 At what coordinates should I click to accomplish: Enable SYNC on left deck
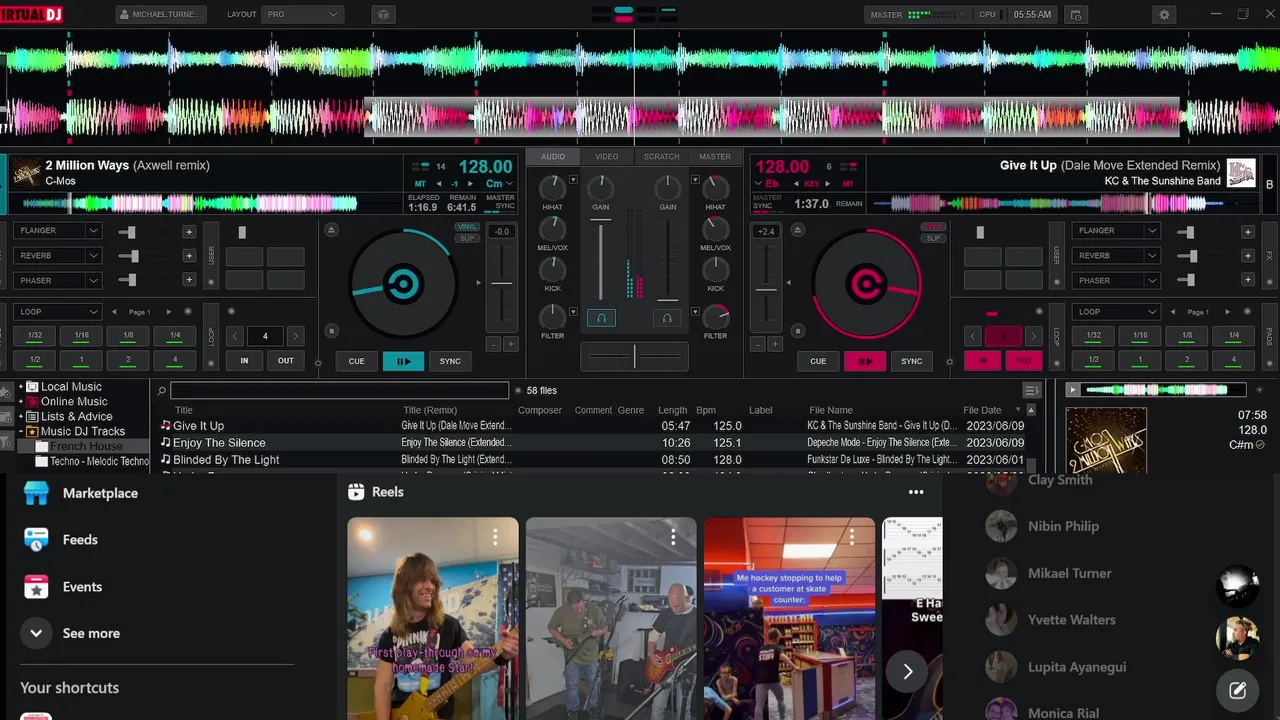pos(450,361)
